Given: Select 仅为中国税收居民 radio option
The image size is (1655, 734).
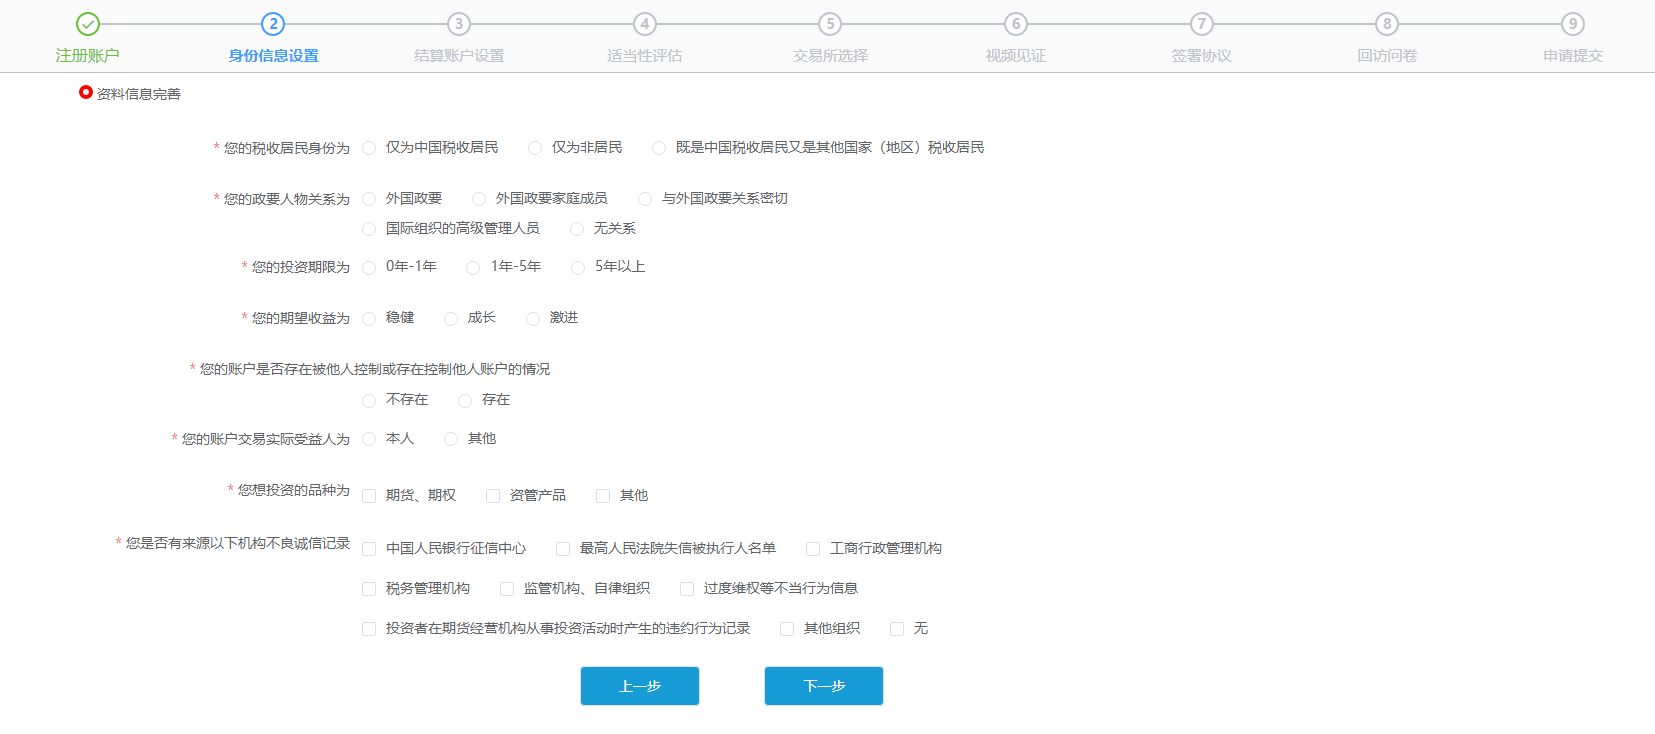Looking at the screenshot, I should (369, 148).
